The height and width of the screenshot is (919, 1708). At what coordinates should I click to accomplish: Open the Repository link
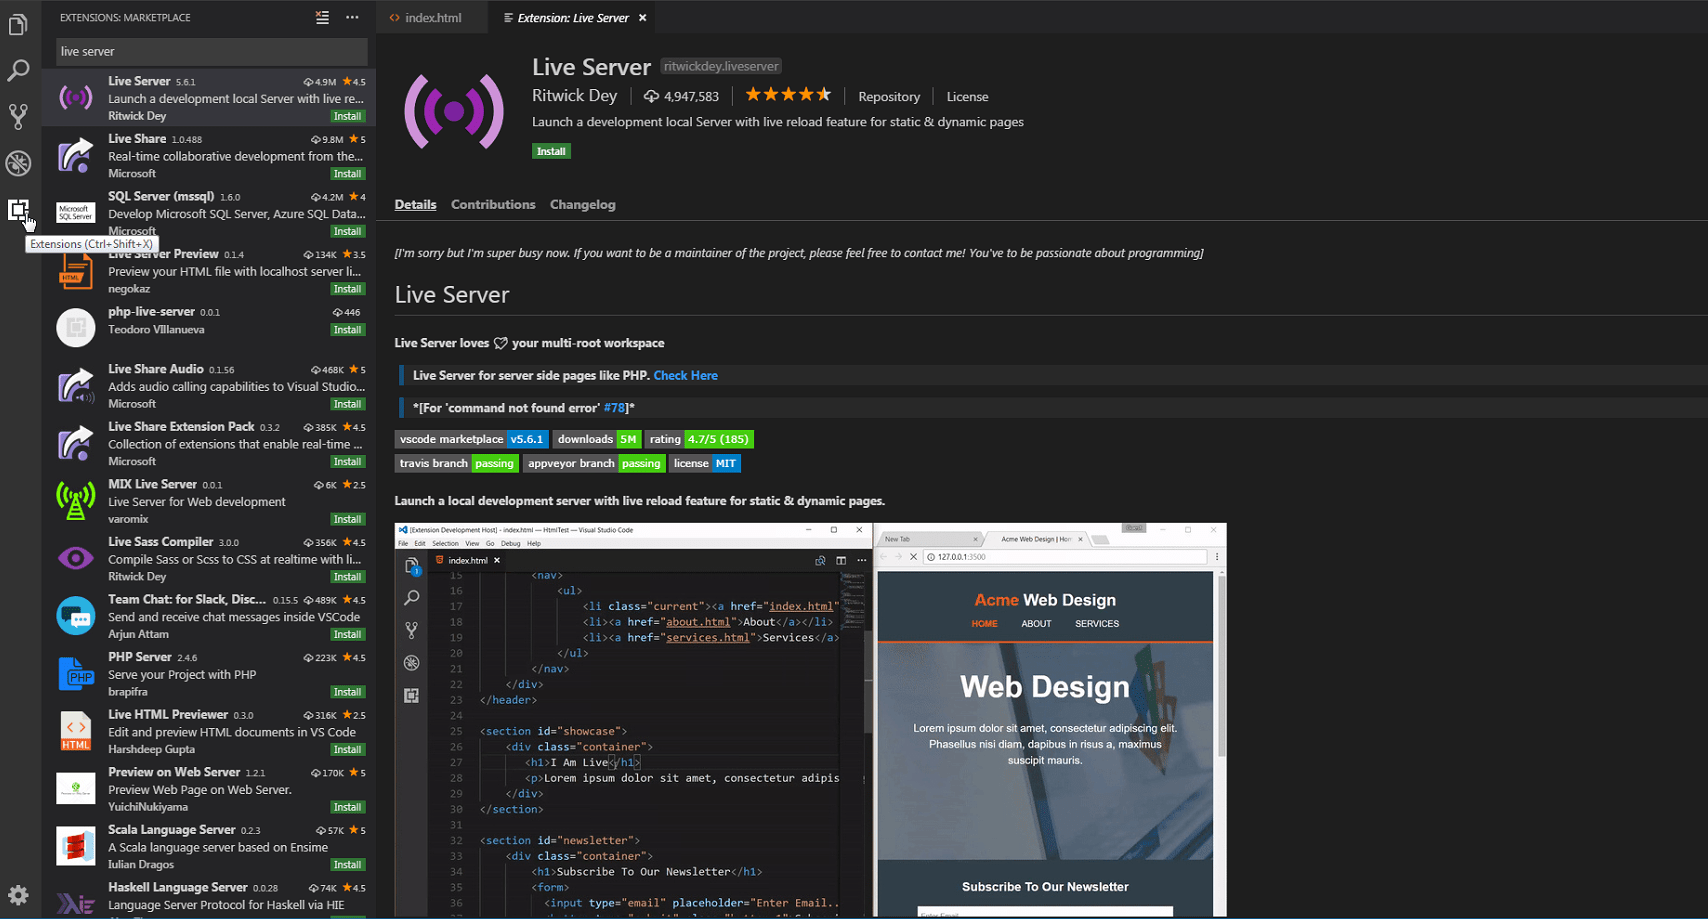click(889, 96)
